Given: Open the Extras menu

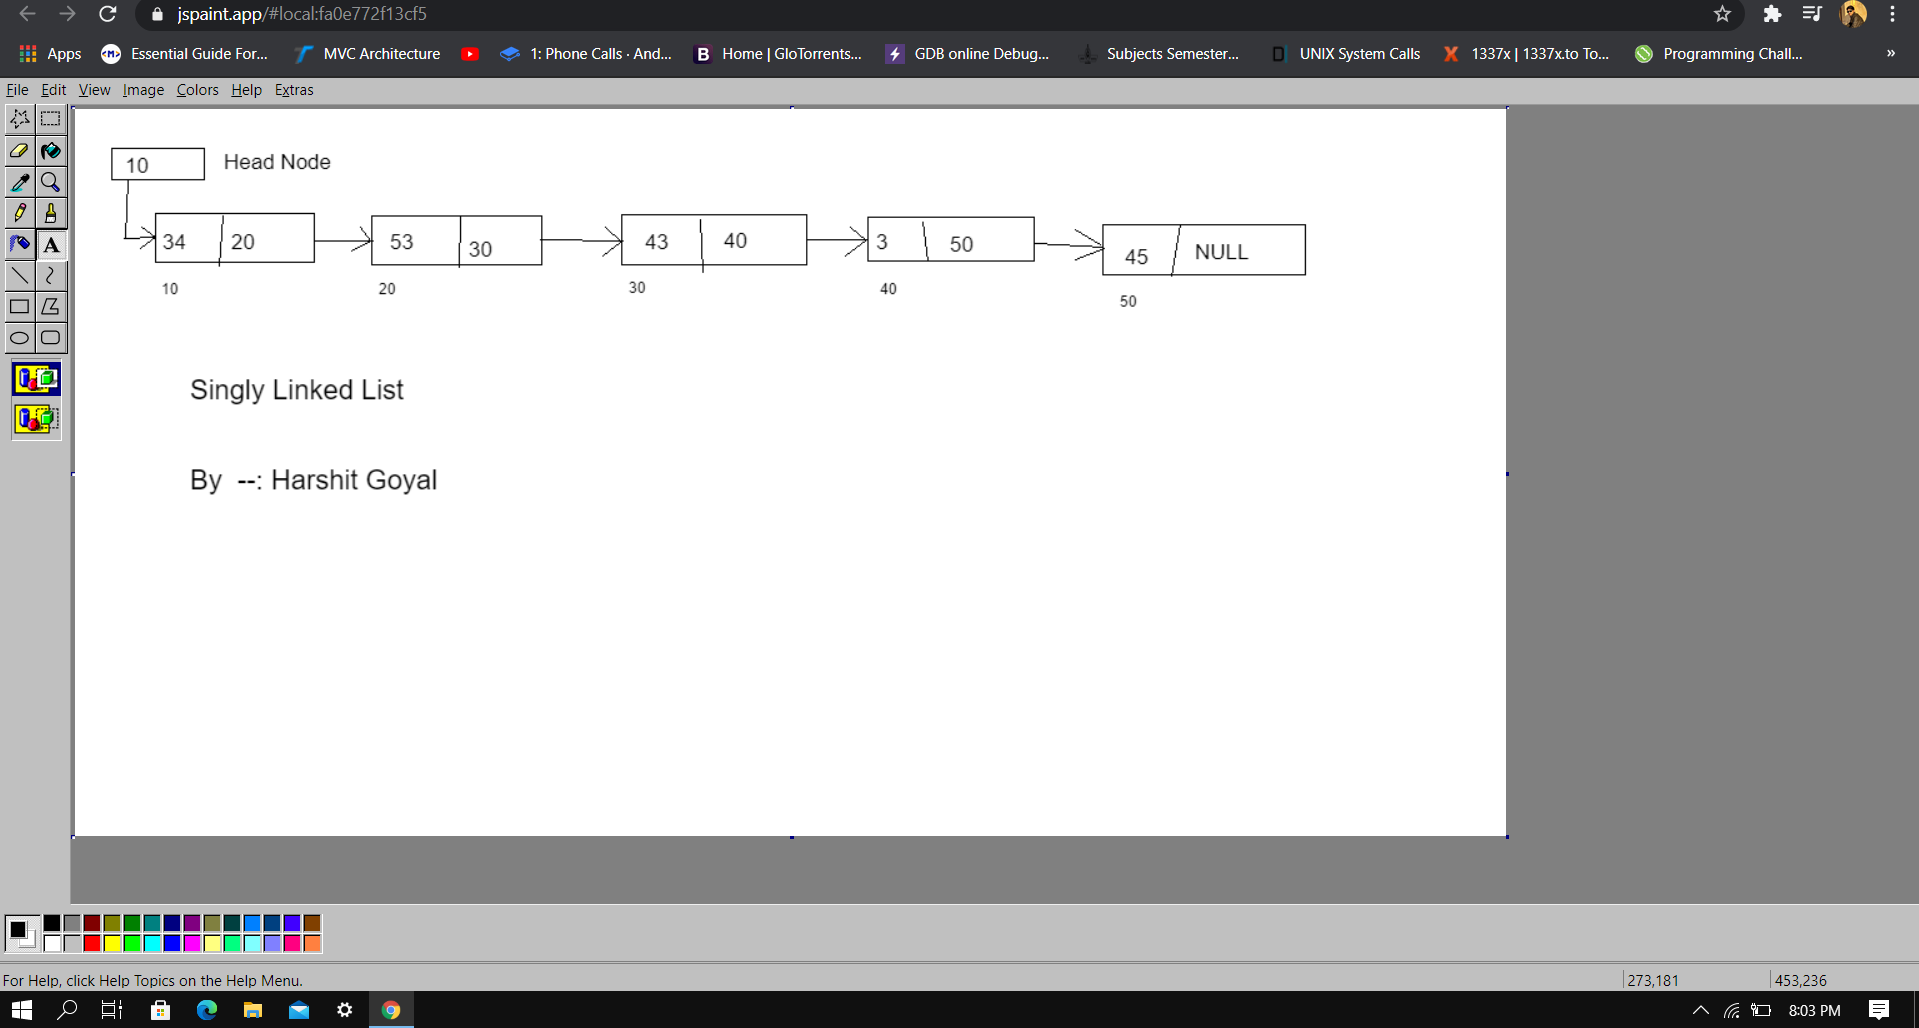Looking at the screenshot, I should click(x=294, y=90).
